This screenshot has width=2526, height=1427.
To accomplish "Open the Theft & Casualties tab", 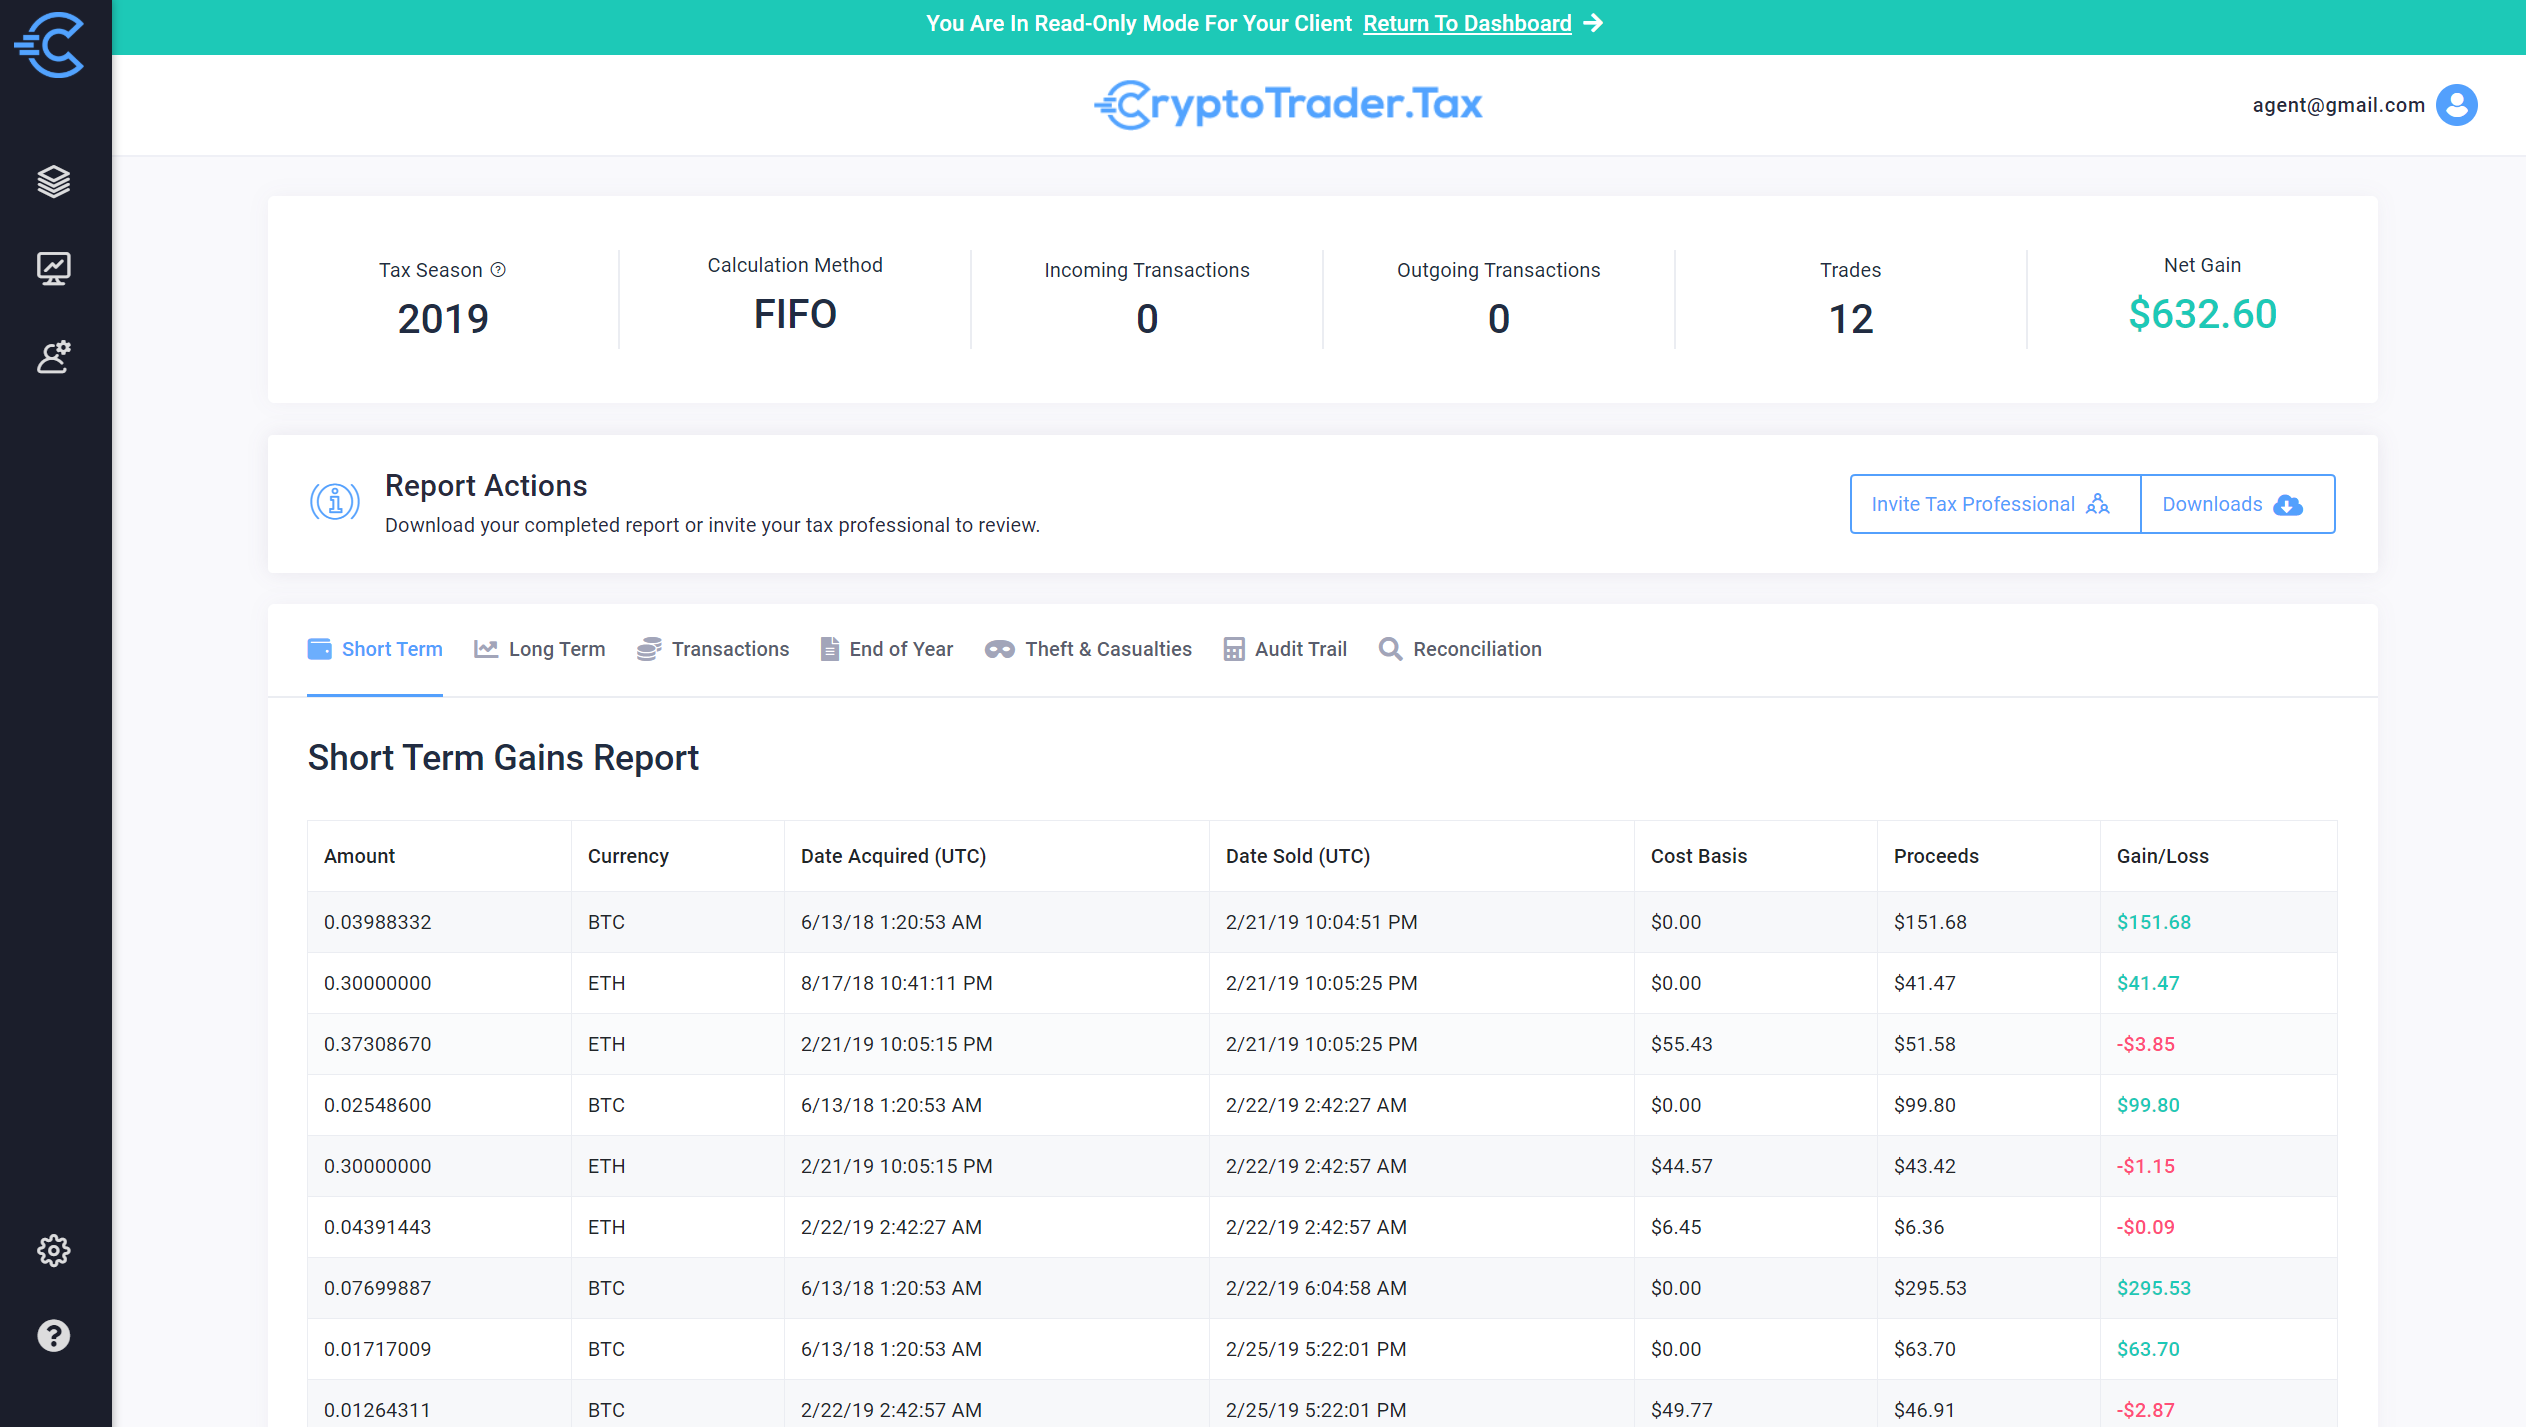I will [x=1088, y=649].
